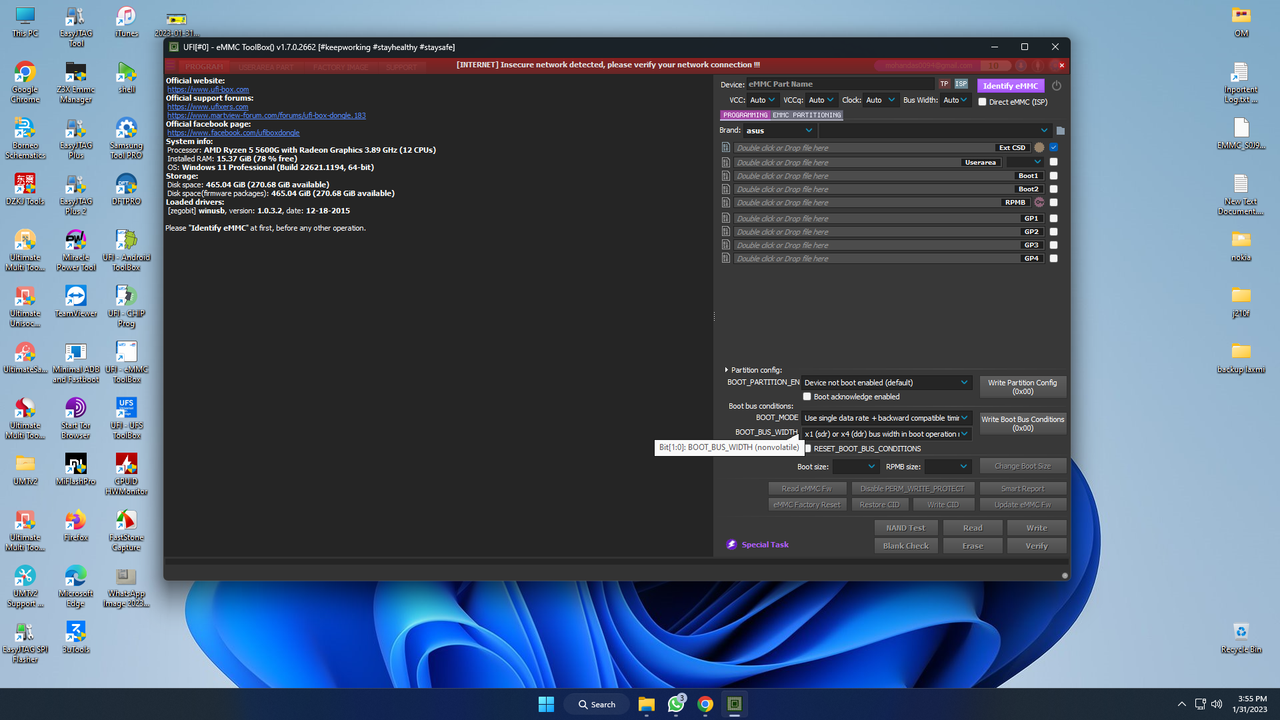Open the Miracle Power Tool desktop icon
The width and height of the screenshot is (1280, 720).
76,250
